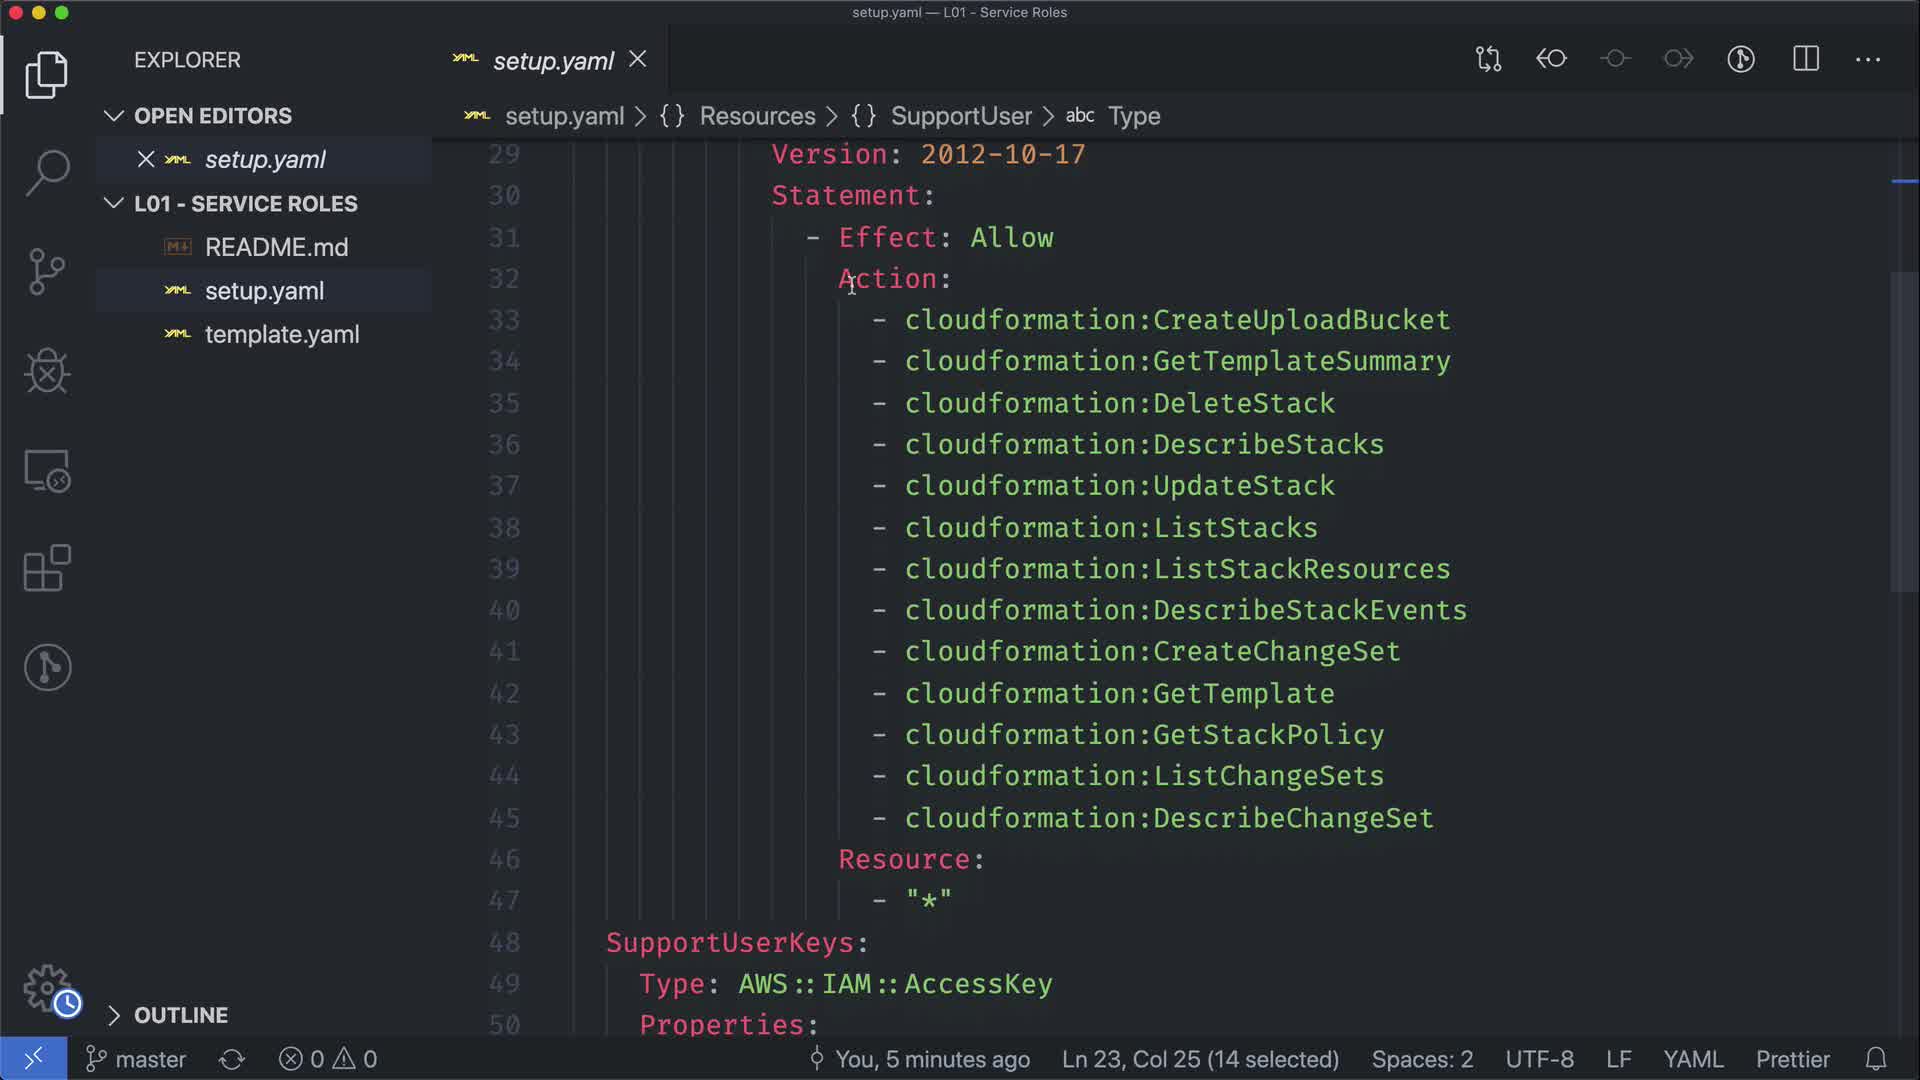Viewport: 1920px width, 1080px height.
Task: Click the YAML language mode button
Action: pyautogui.click(x=1692, y=1059)
